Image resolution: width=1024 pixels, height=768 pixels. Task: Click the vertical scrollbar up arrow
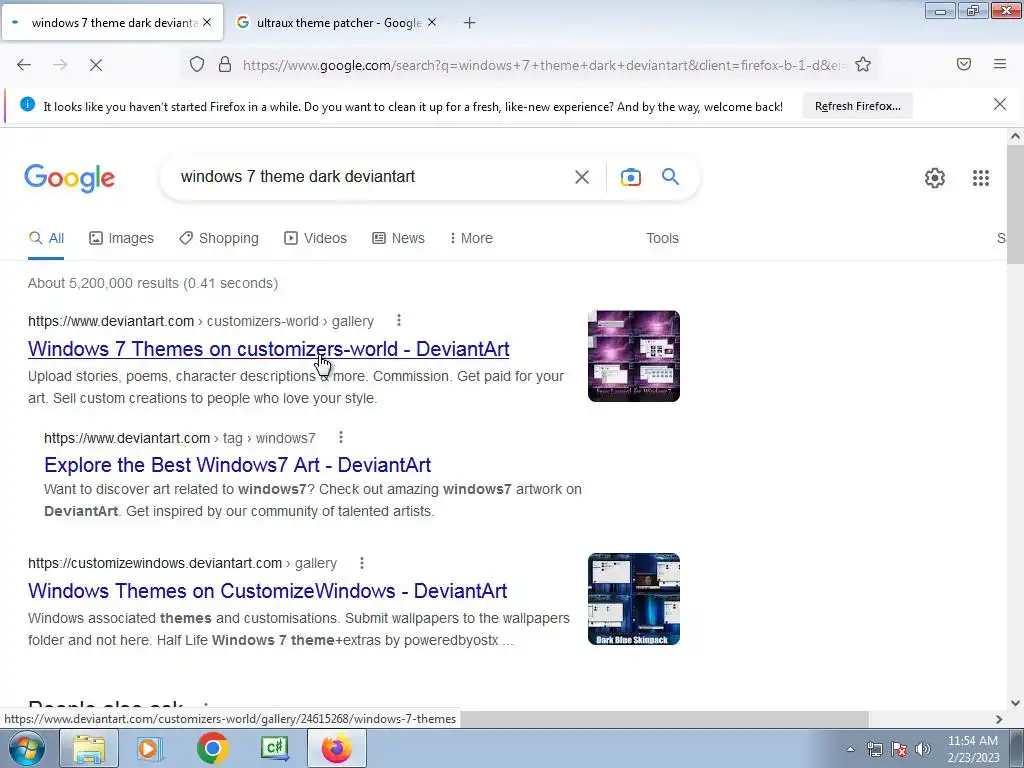click(1015, 136)
